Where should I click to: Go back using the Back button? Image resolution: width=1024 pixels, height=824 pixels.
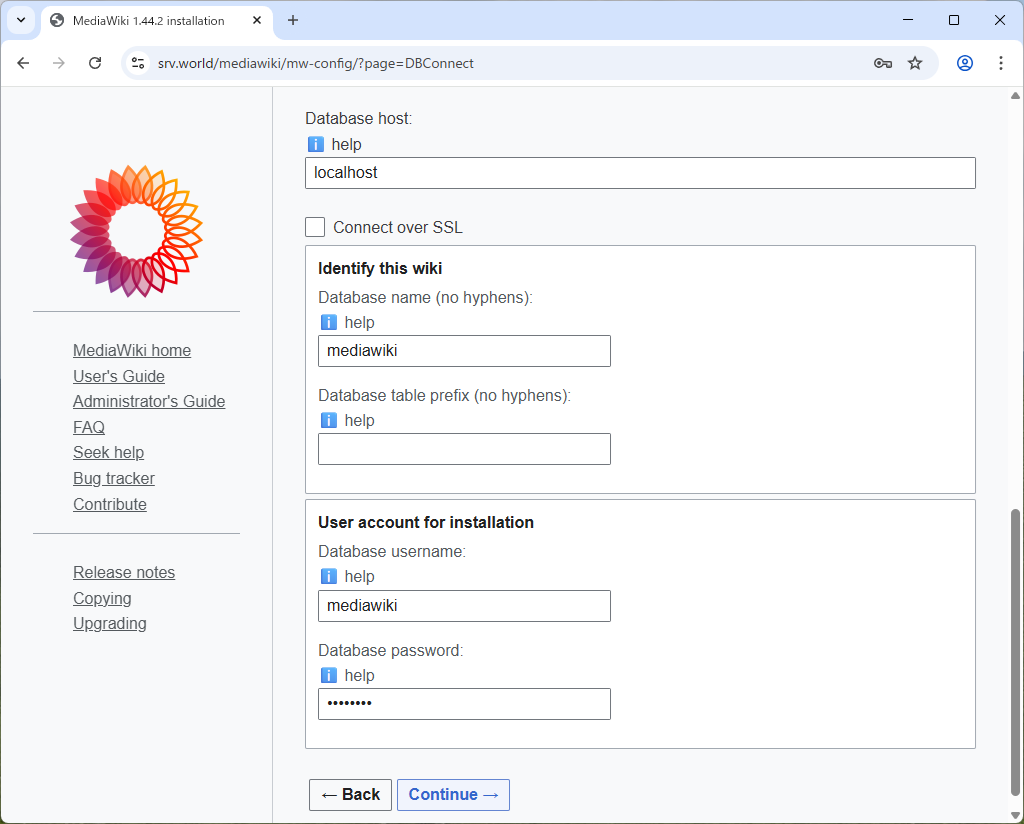350,795
